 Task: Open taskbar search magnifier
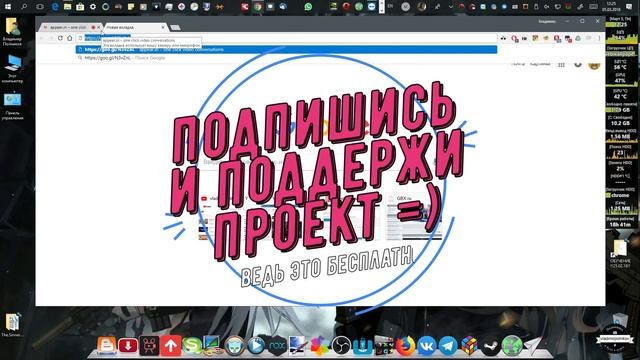(24, 7)
